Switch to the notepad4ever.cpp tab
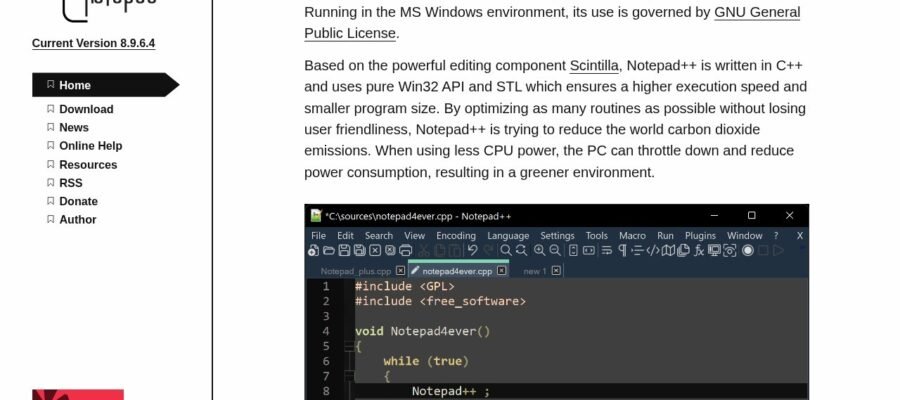Image resolution: width=900 pixels, height=400 pixels. [457, 271]
